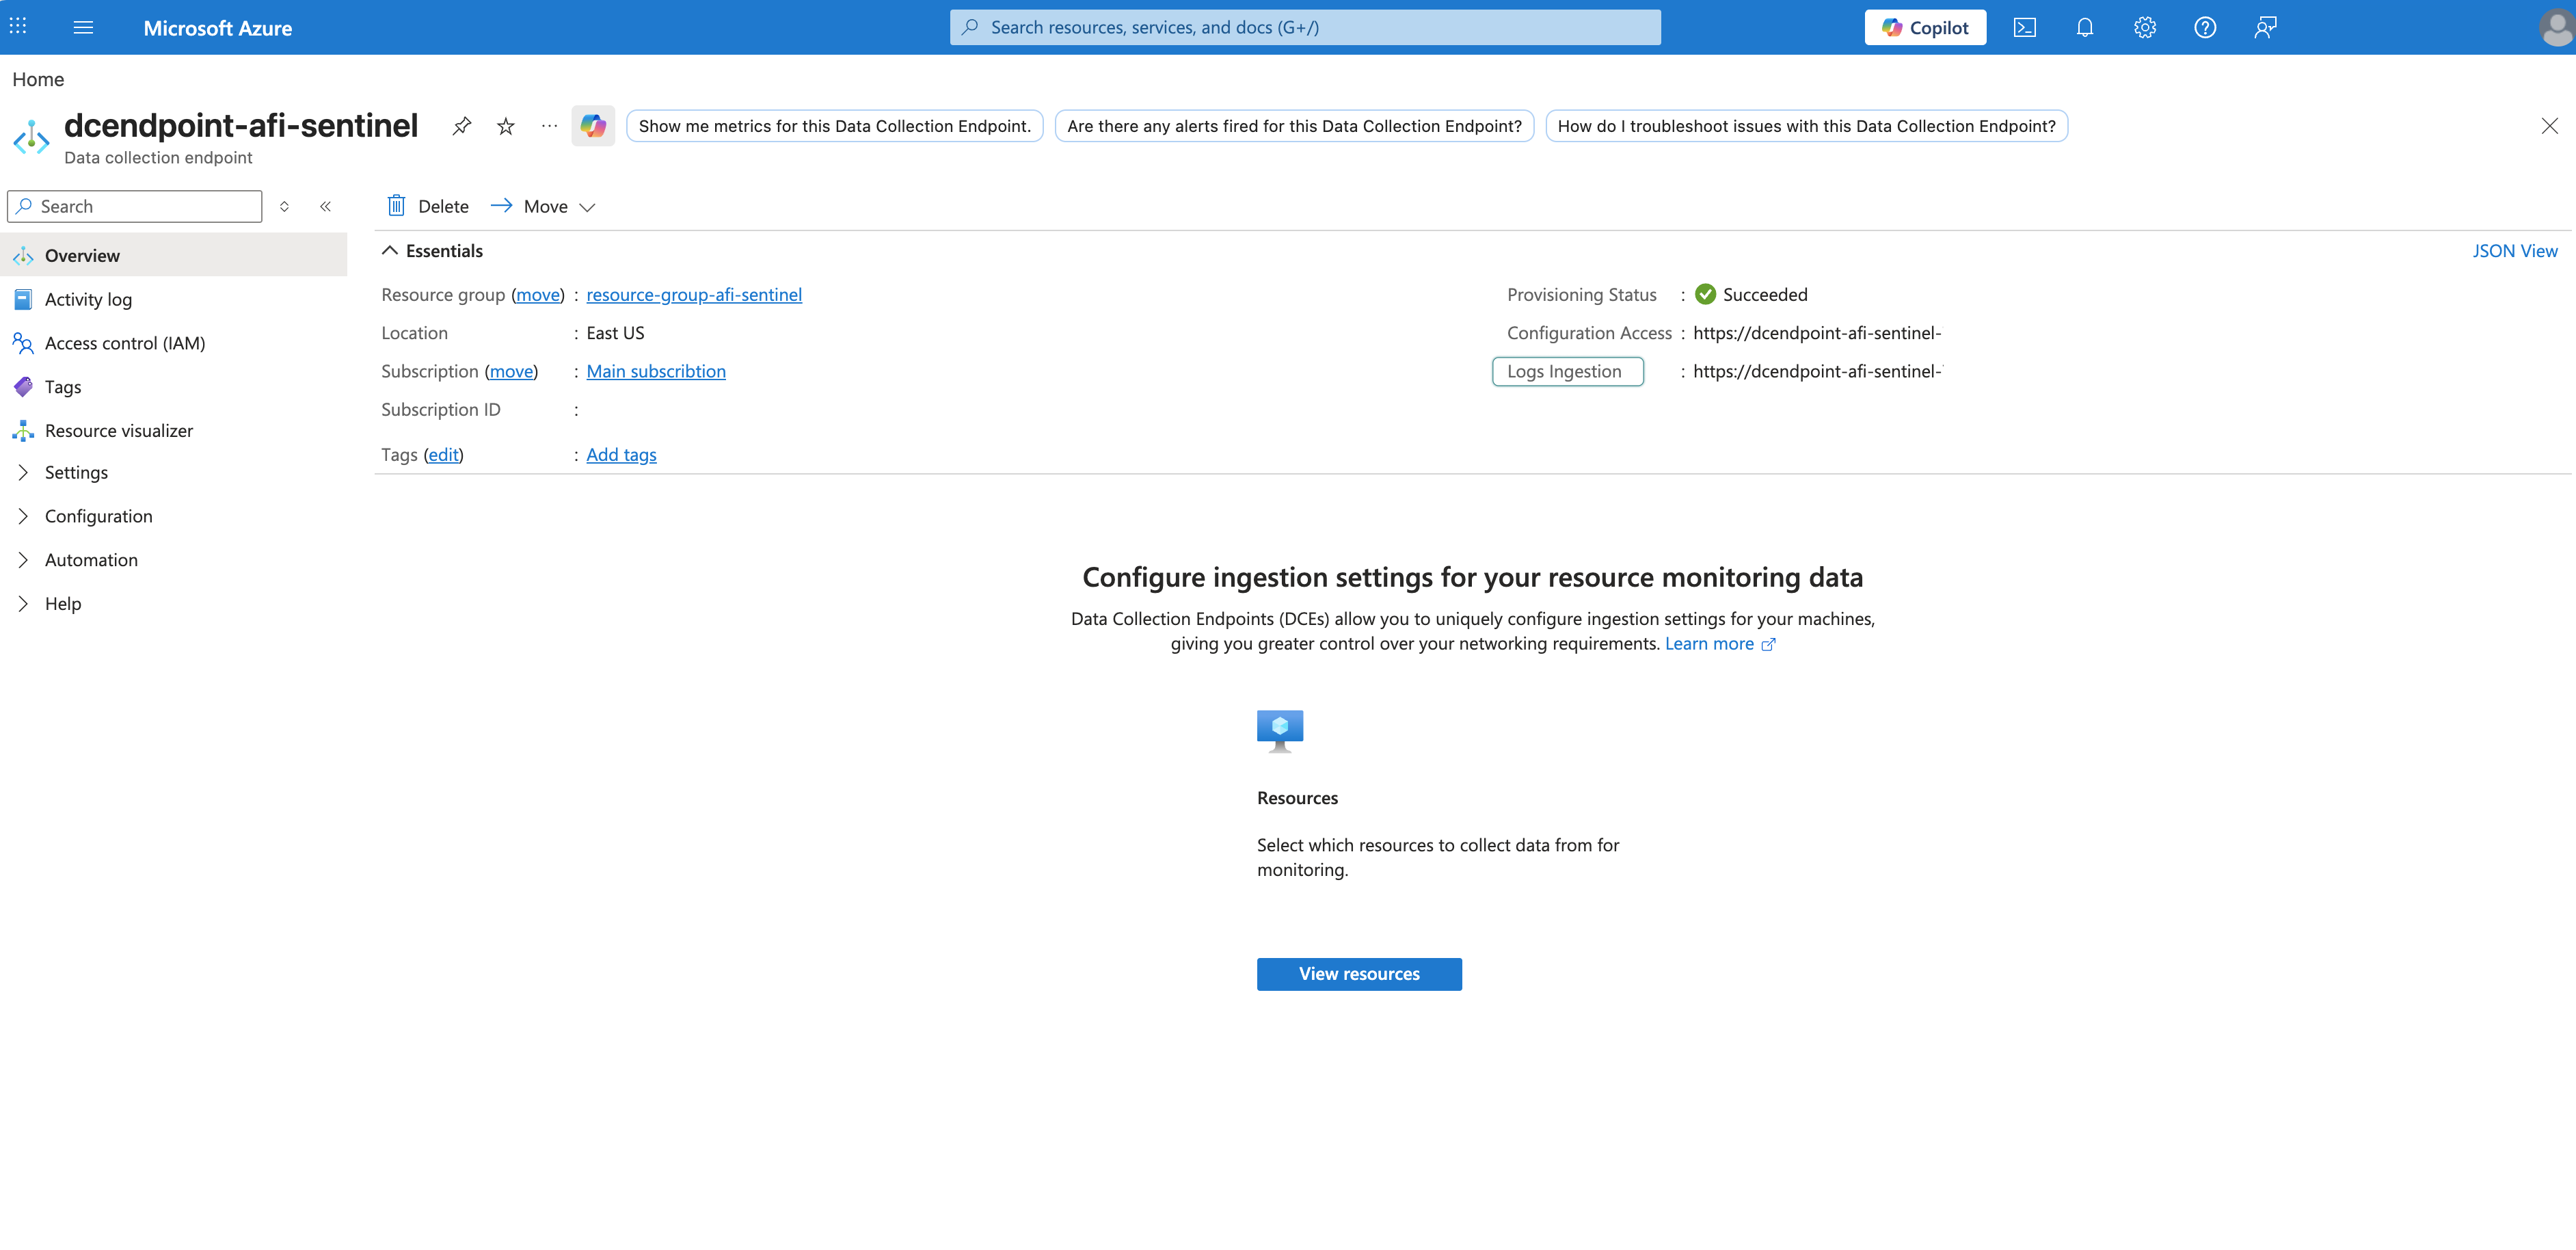Click the Copilot icon beside the title
2576x1250 pixels.
point(593,126)
